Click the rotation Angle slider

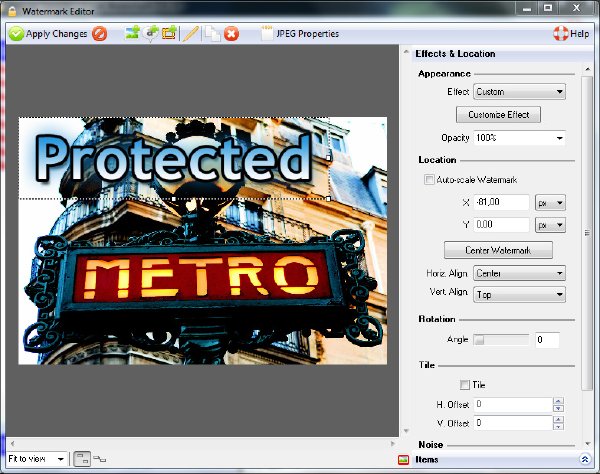501,340
